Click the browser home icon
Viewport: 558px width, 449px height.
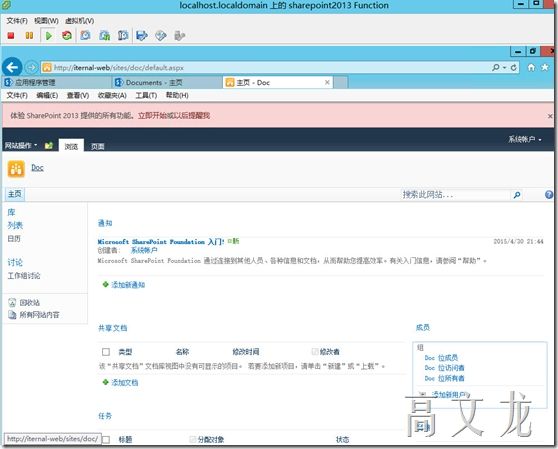[531, 67]
